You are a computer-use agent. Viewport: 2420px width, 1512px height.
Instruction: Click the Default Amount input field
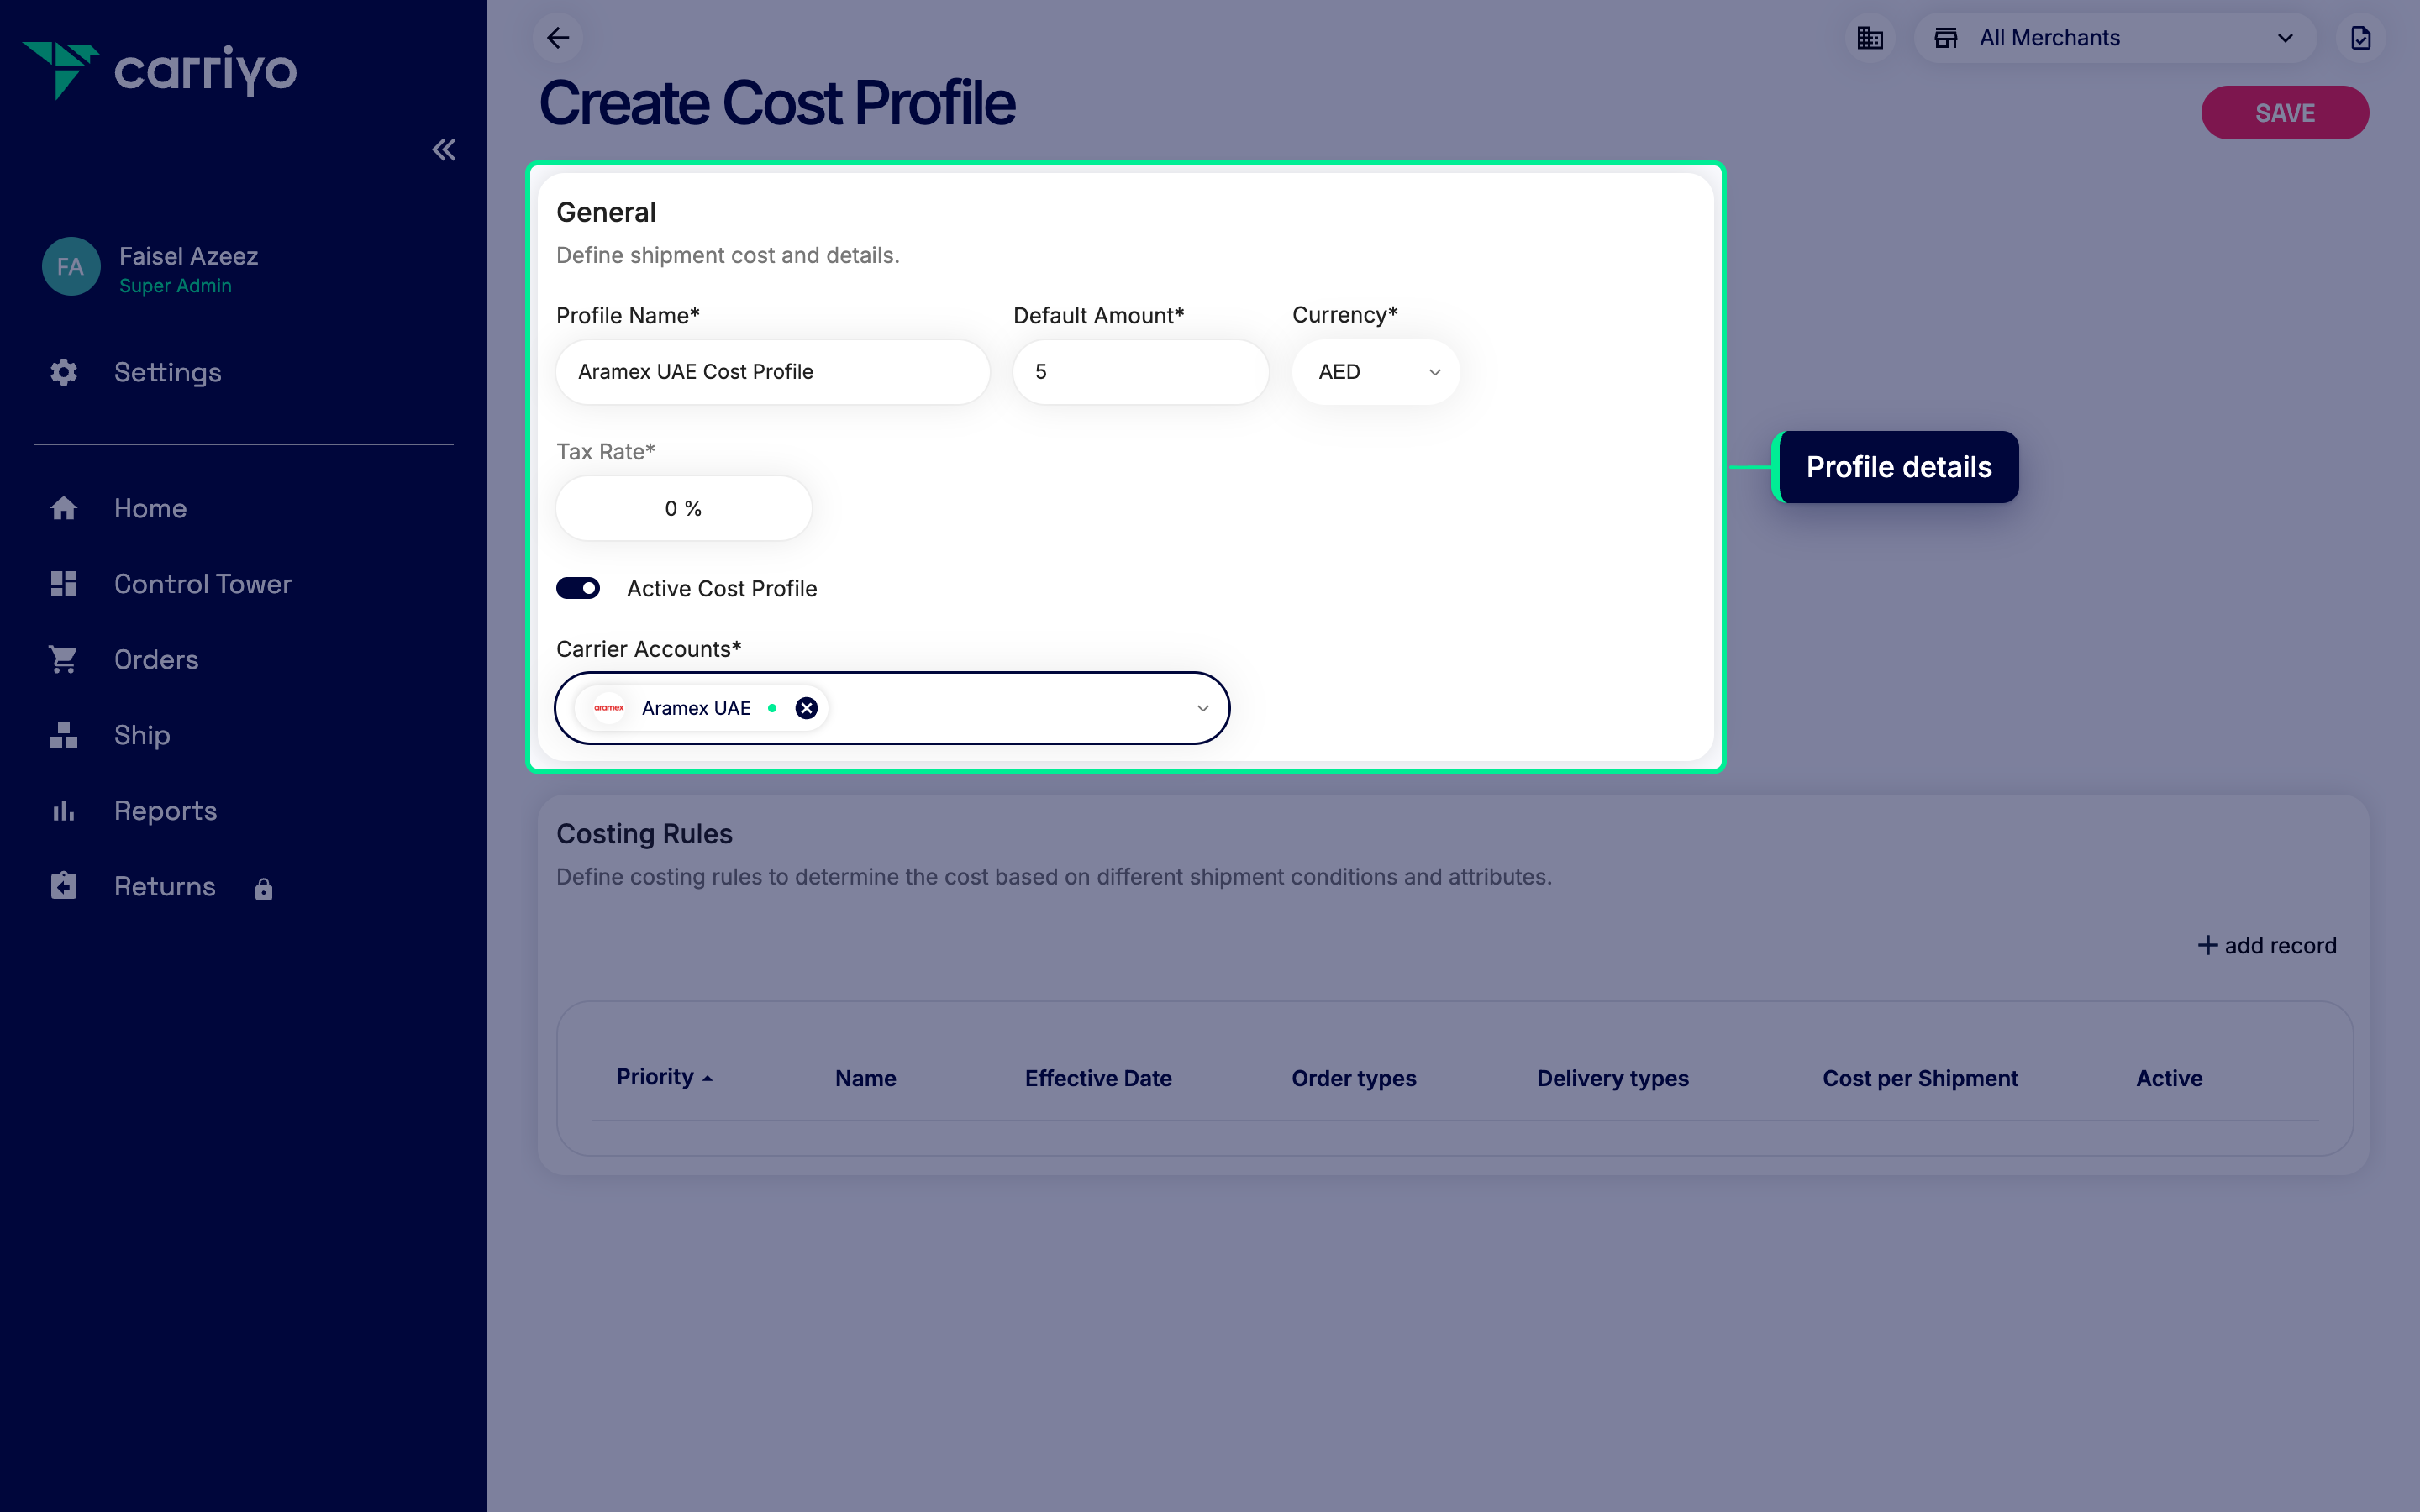point(1140,372)
